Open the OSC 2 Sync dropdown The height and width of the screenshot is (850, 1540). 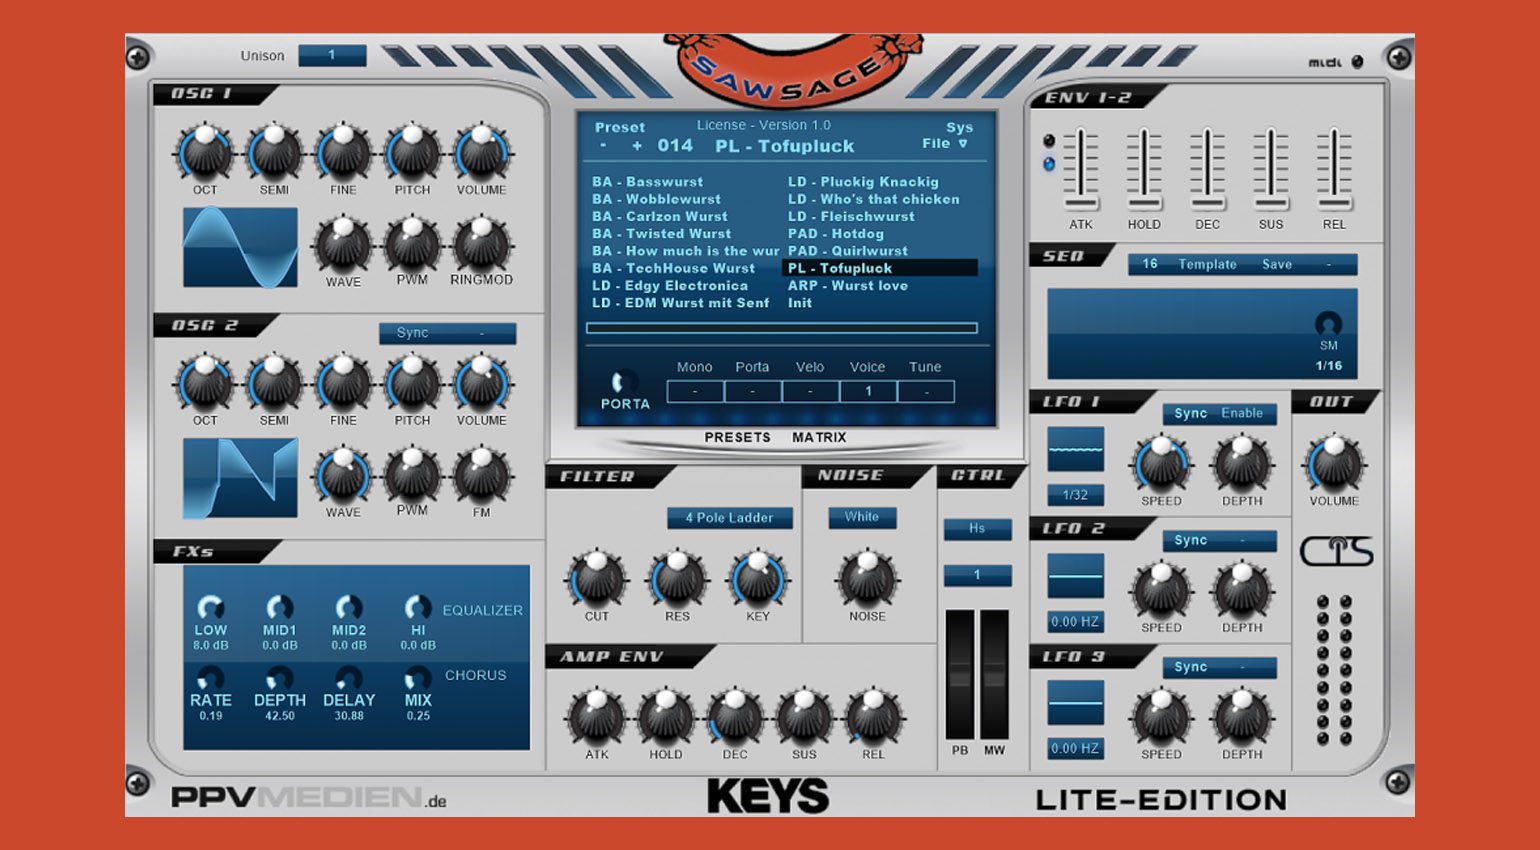coord(448,333)
